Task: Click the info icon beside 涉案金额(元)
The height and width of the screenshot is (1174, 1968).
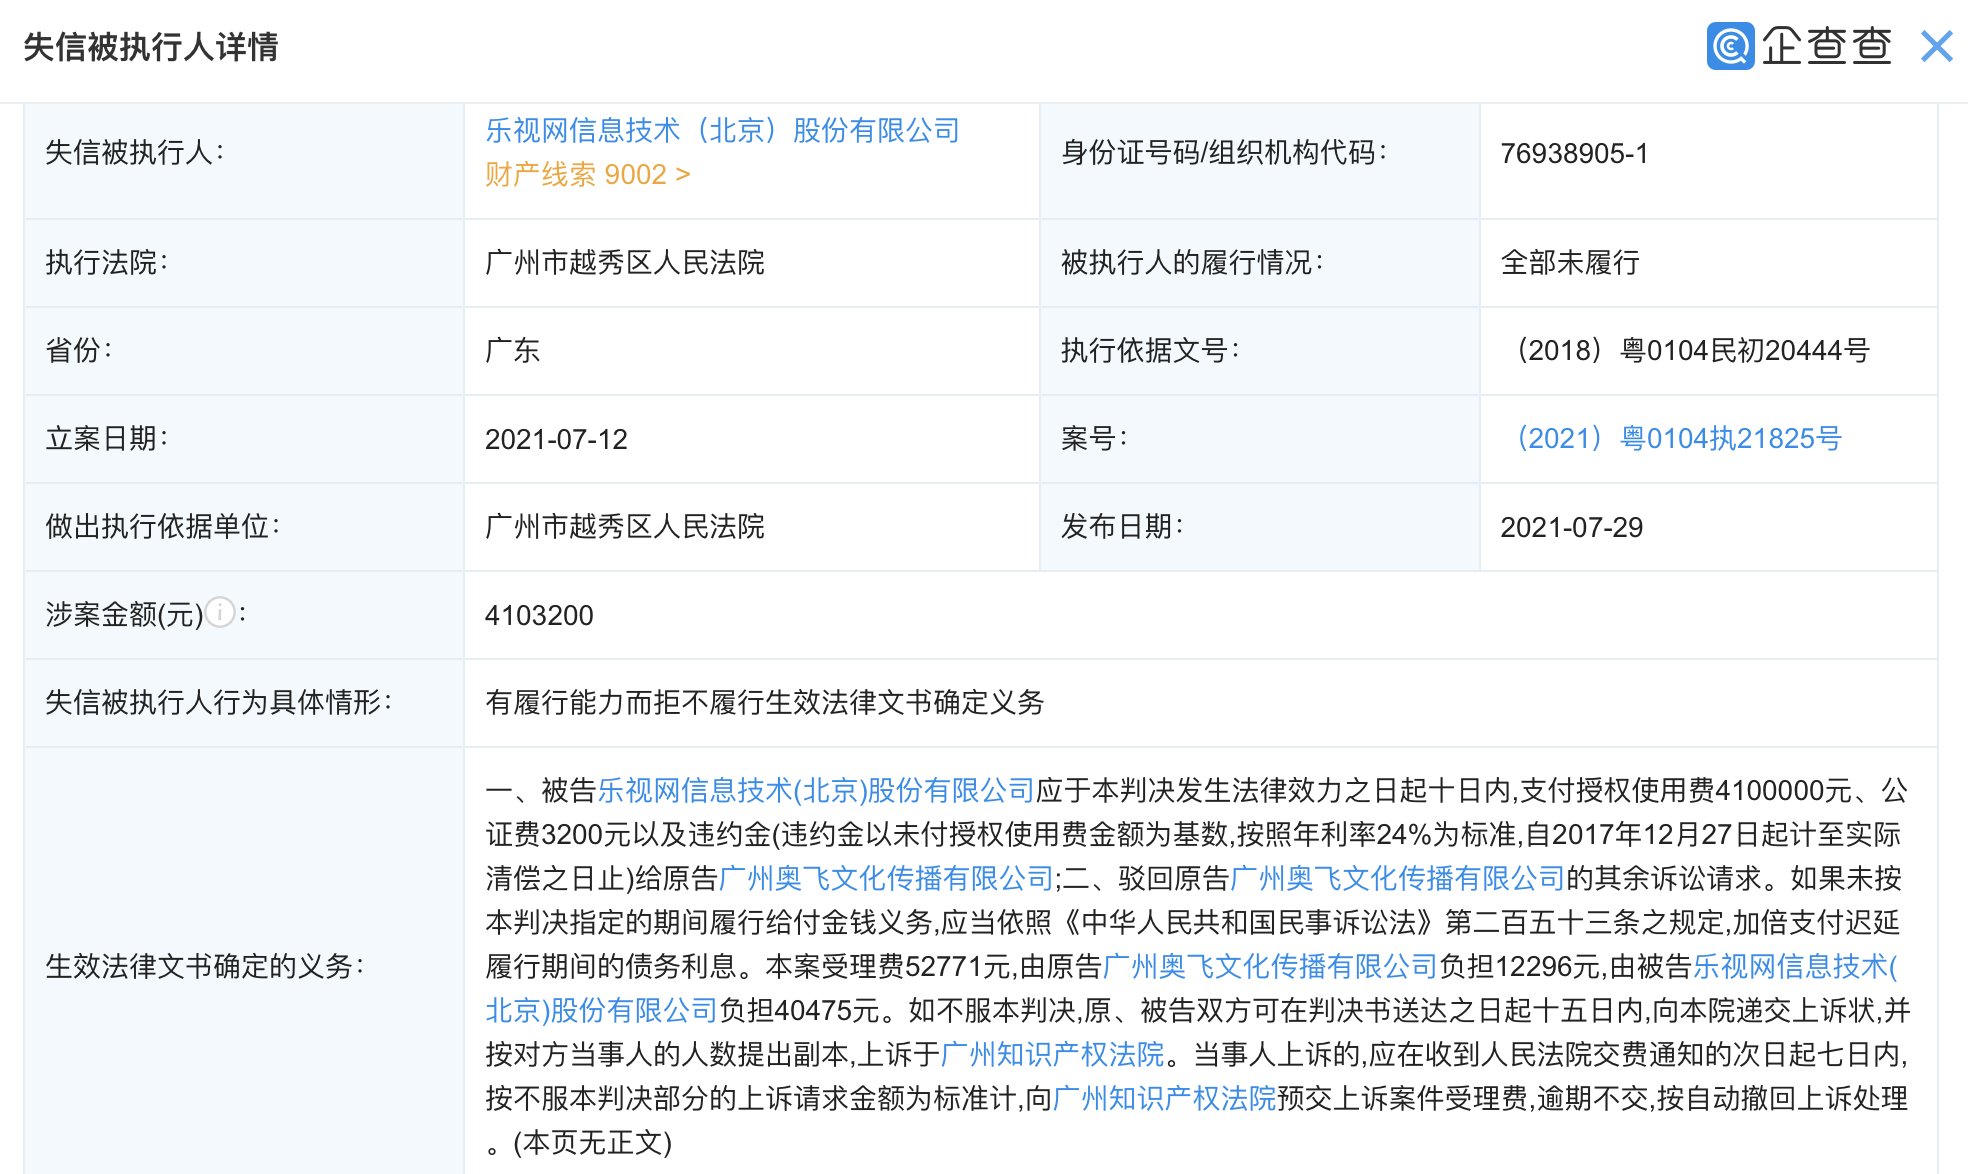Action: tap(220, 612)
